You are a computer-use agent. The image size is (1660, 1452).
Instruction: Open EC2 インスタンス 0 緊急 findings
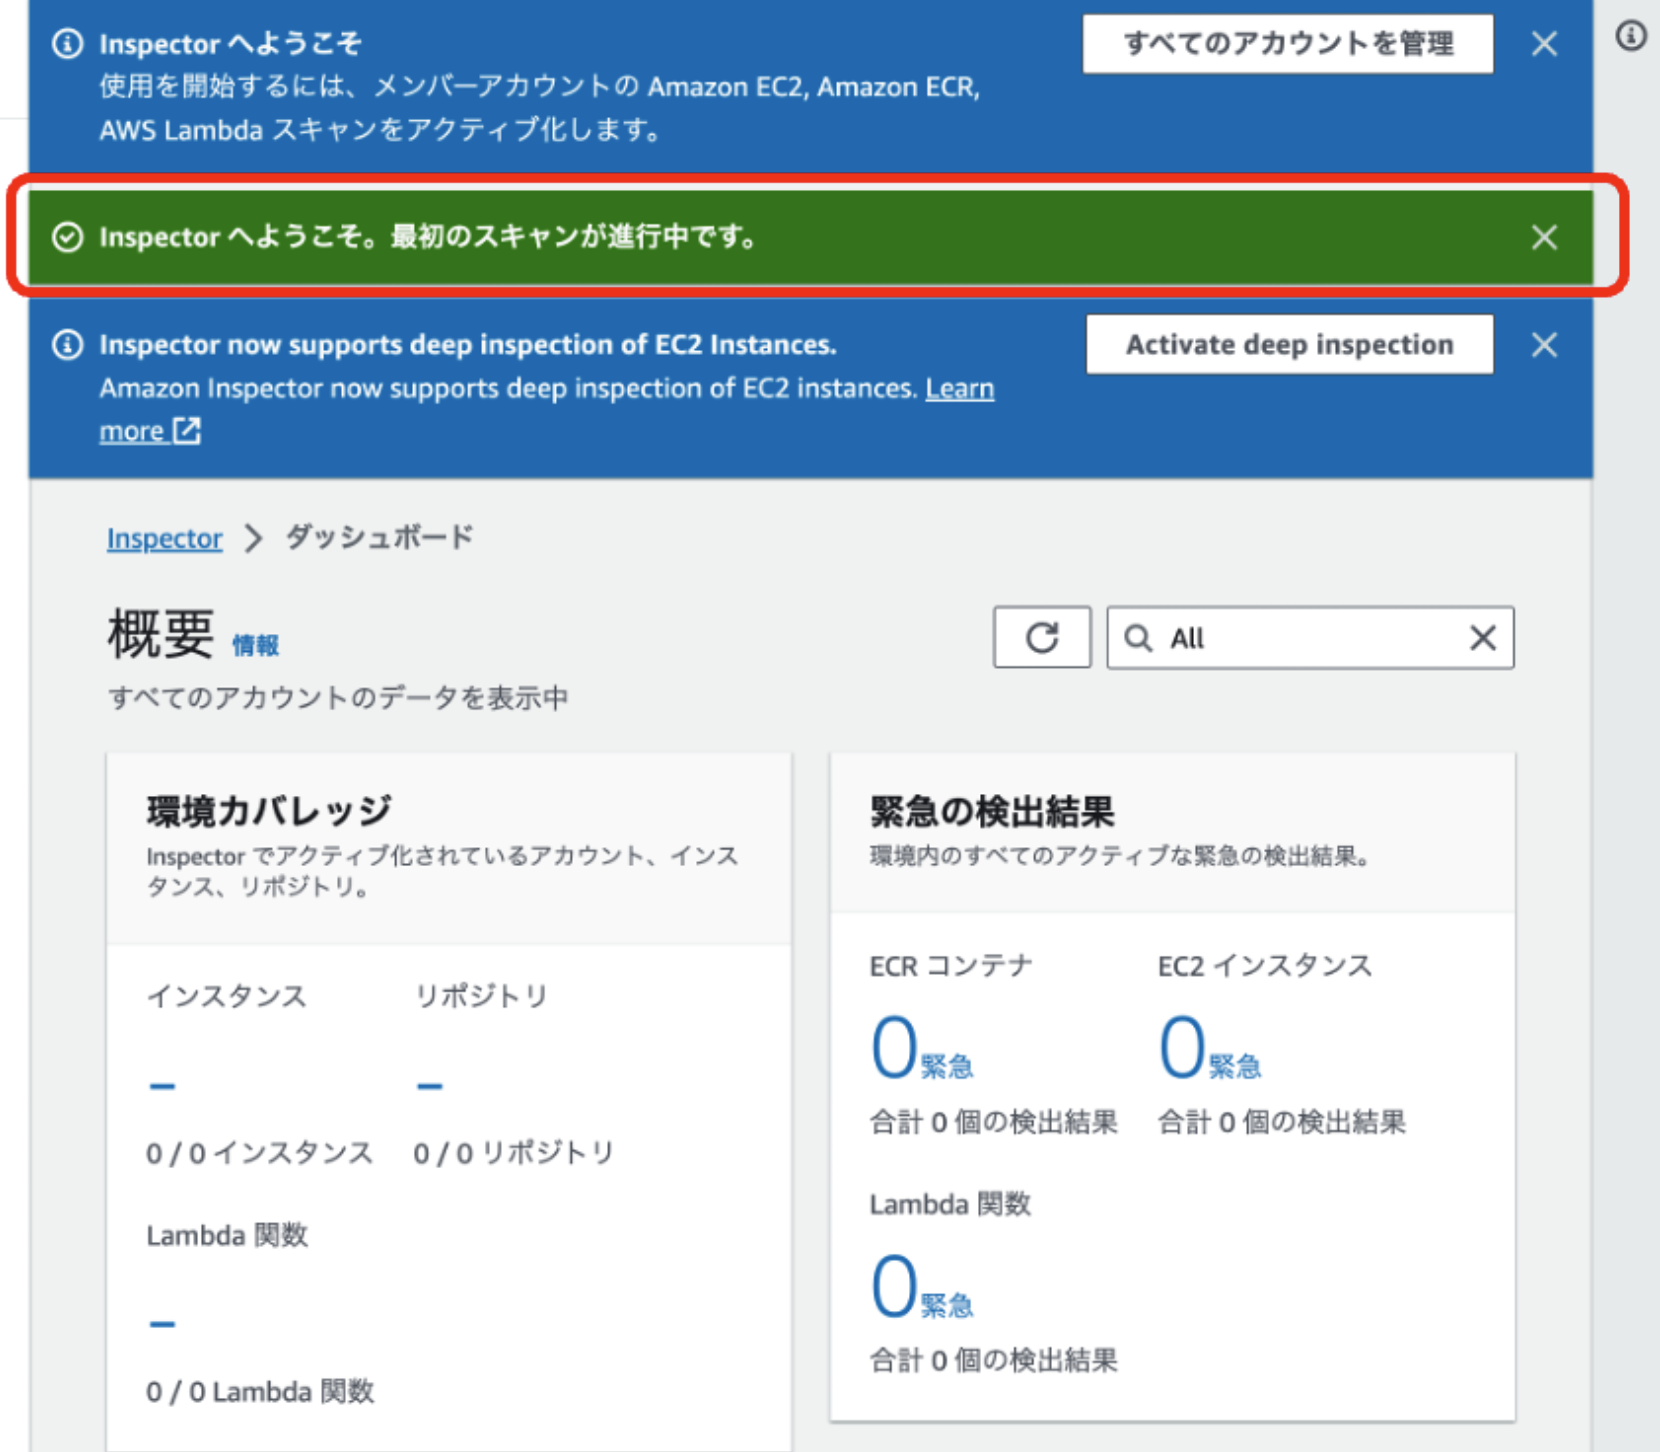click(x=1209, y=1047)
